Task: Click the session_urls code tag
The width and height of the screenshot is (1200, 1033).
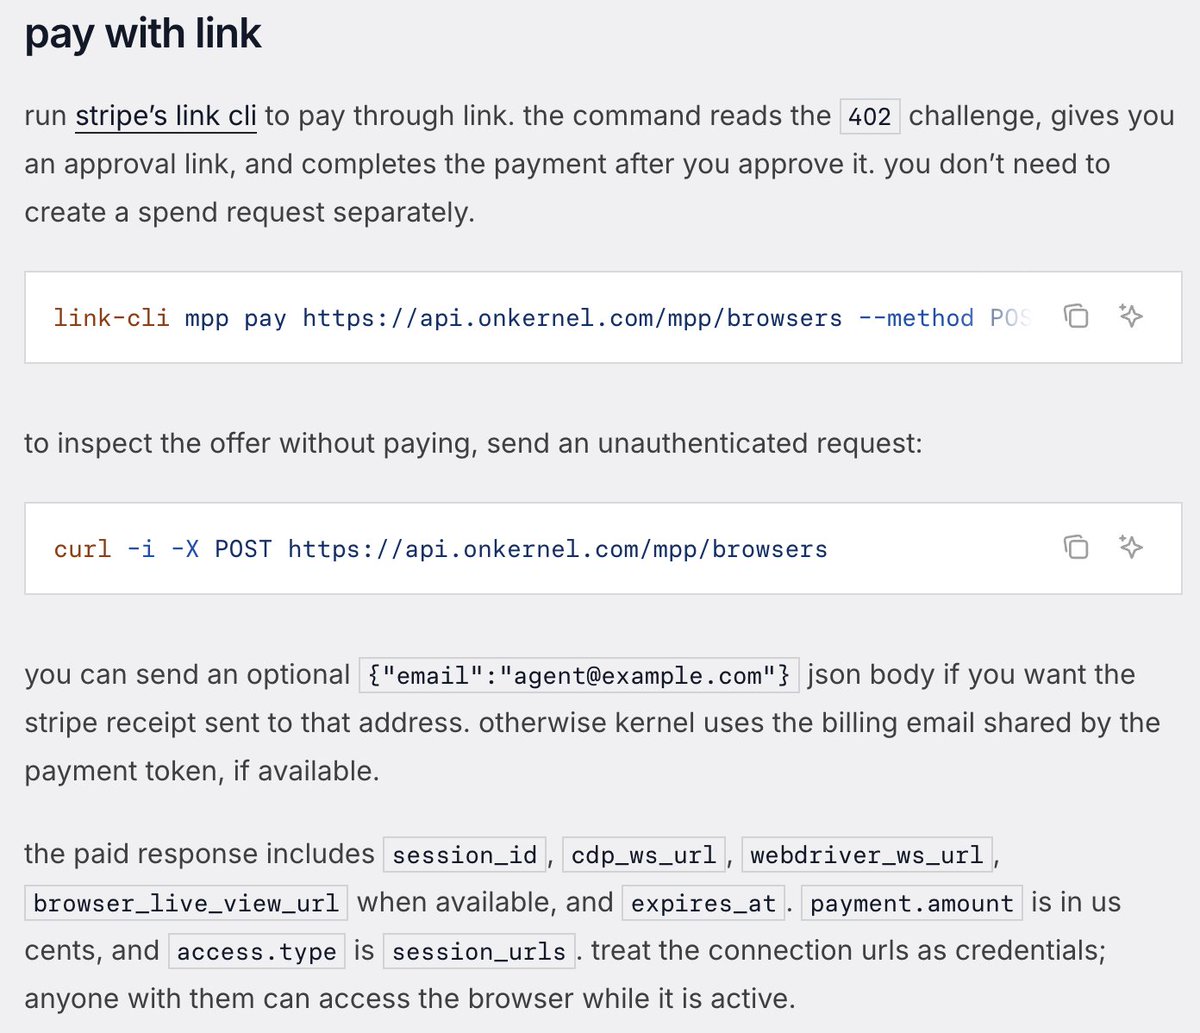Action: (x=480, y=951)
